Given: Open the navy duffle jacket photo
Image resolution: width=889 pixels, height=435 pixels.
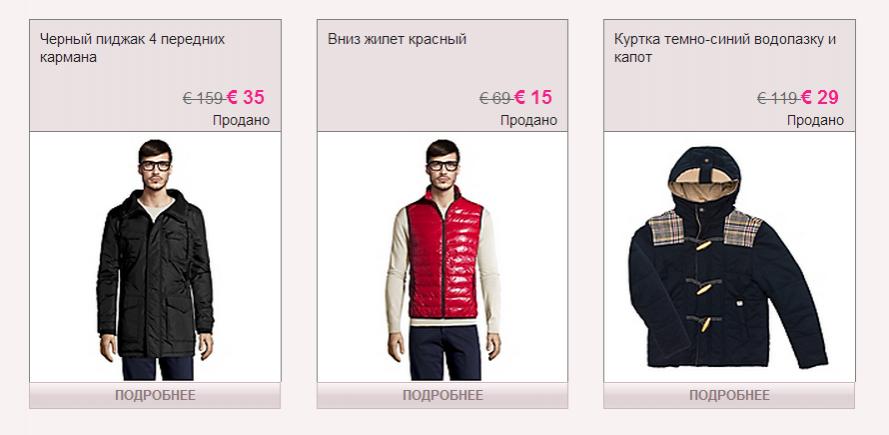Looking at the screenshot, I should 729,257.
